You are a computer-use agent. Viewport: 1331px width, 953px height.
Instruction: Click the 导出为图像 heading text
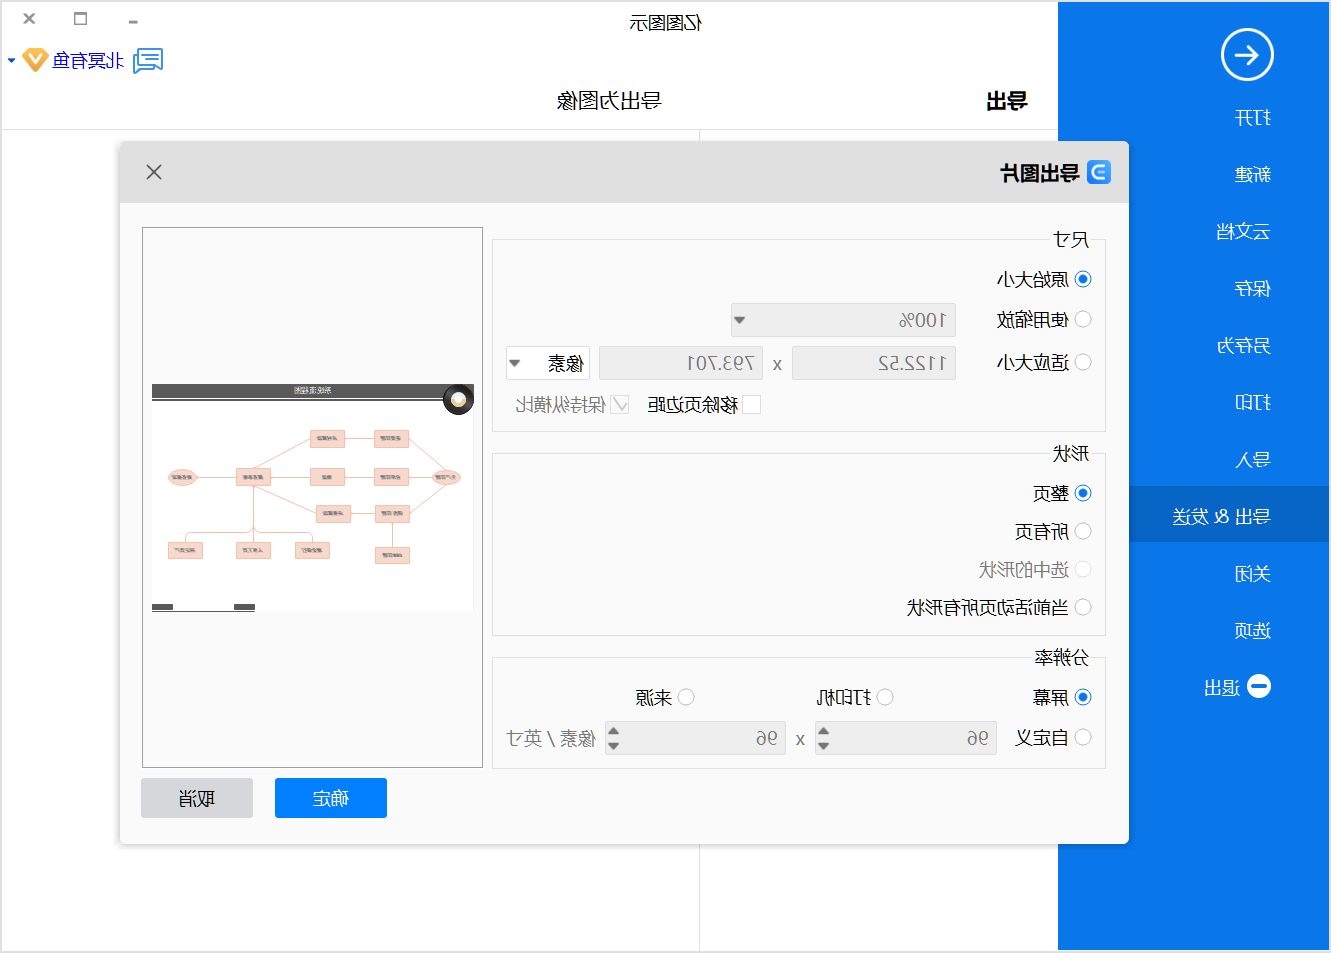[x=609, y=101]
